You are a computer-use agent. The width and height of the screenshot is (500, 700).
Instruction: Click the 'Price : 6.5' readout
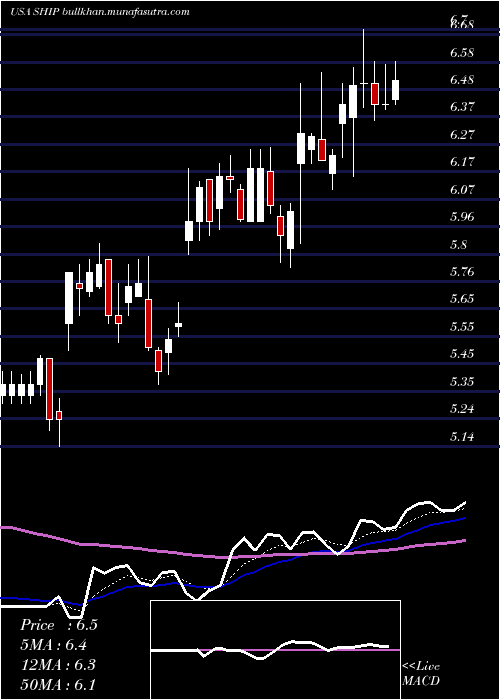[58, 625]
